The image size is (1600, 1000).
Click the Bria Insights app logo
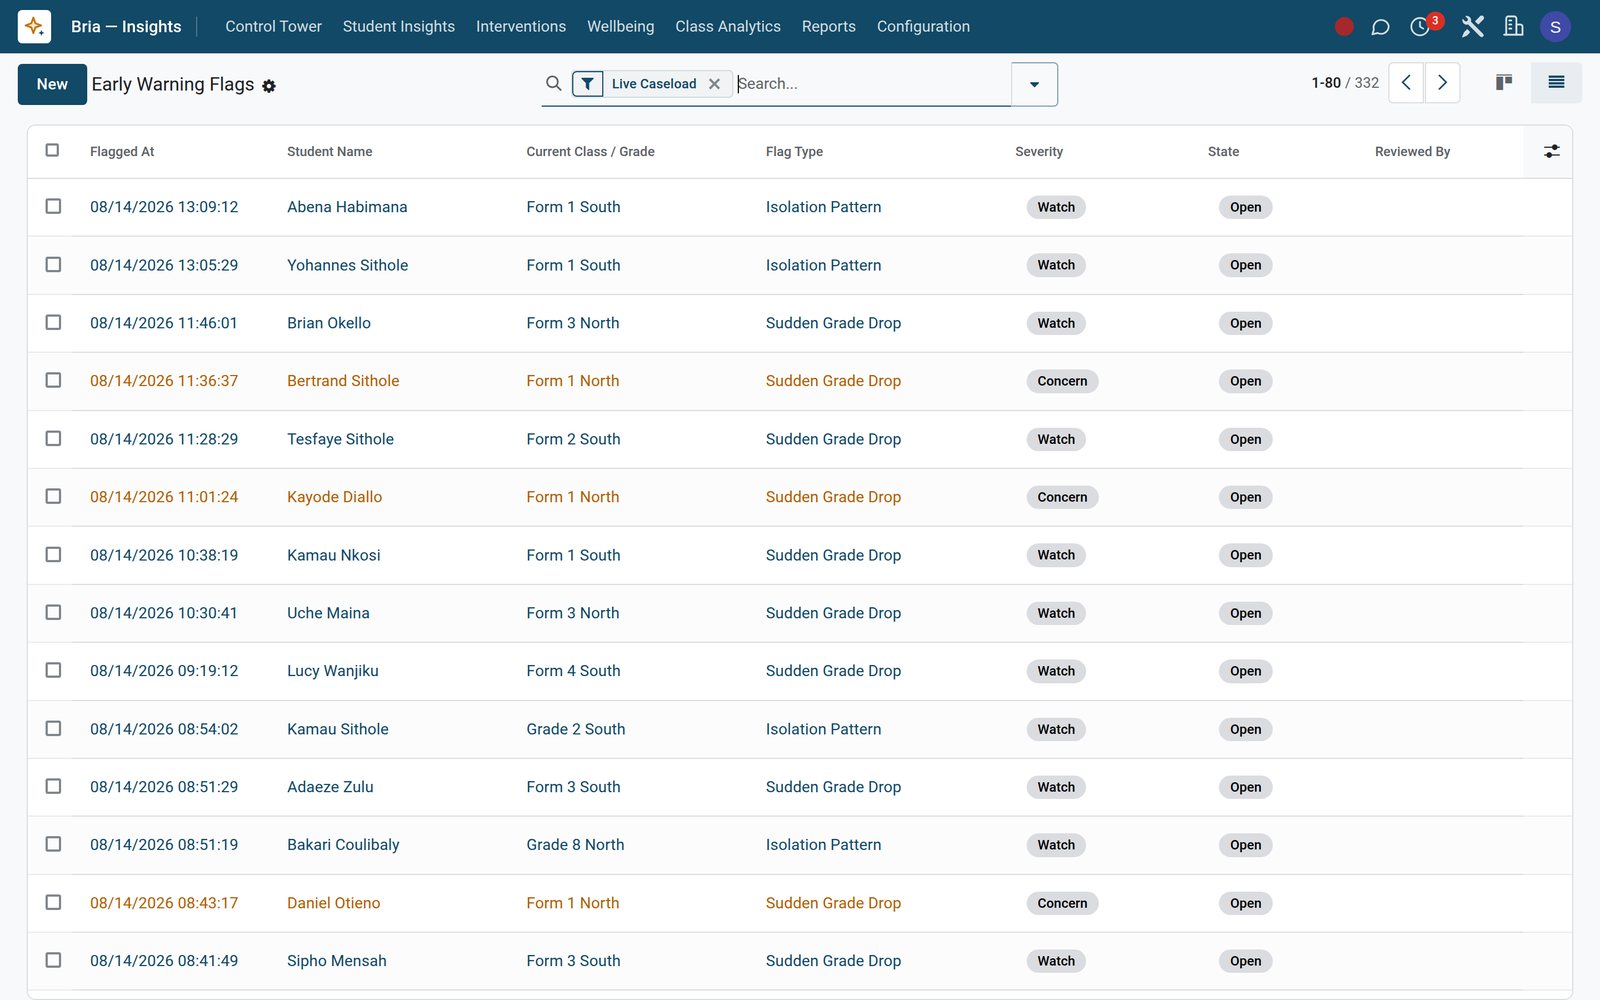pos(34,26)
